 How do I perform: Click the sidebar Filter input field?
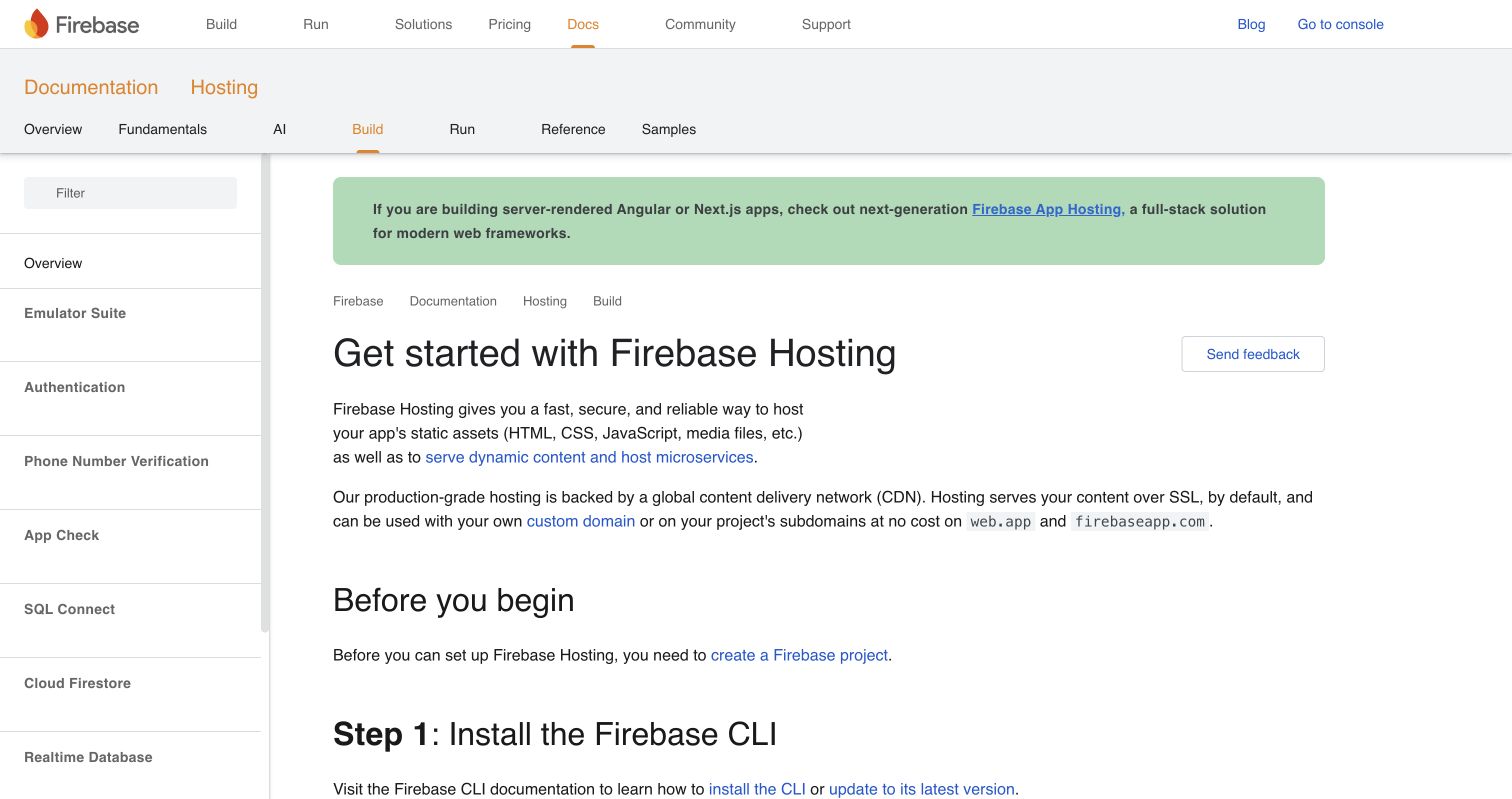point(130,193)
